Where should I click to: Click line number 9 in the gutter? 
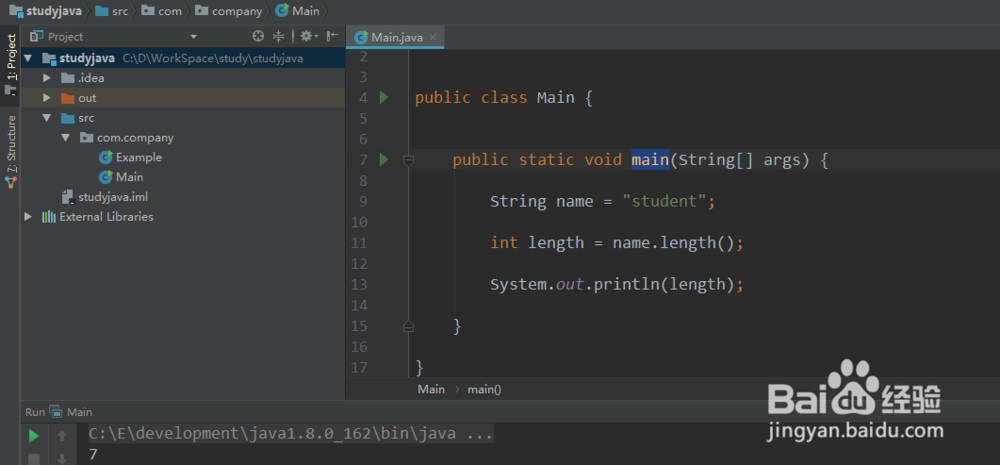364,202
